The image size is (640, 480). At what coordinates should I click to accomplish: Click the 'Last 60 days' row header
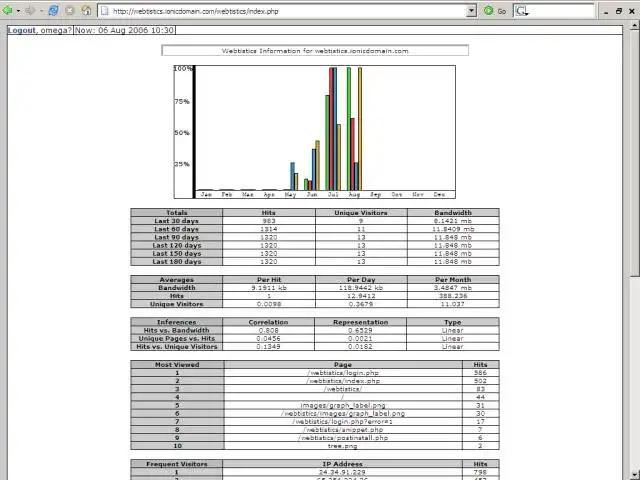pyautogui.click(x=176, y=229)
